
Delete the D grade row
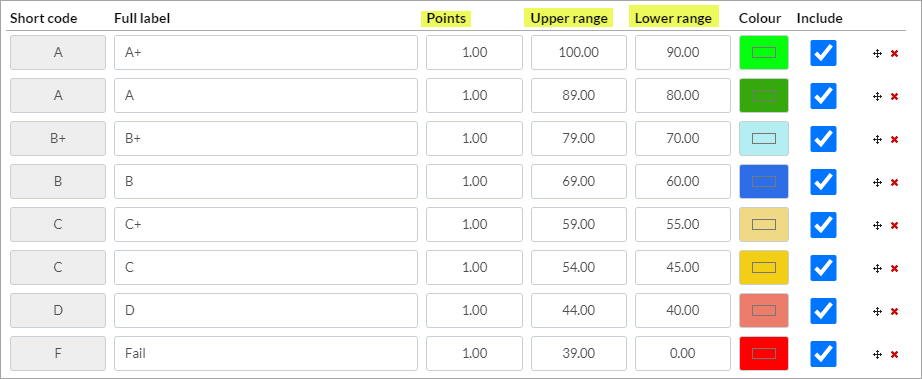click(x=894, y=311)
